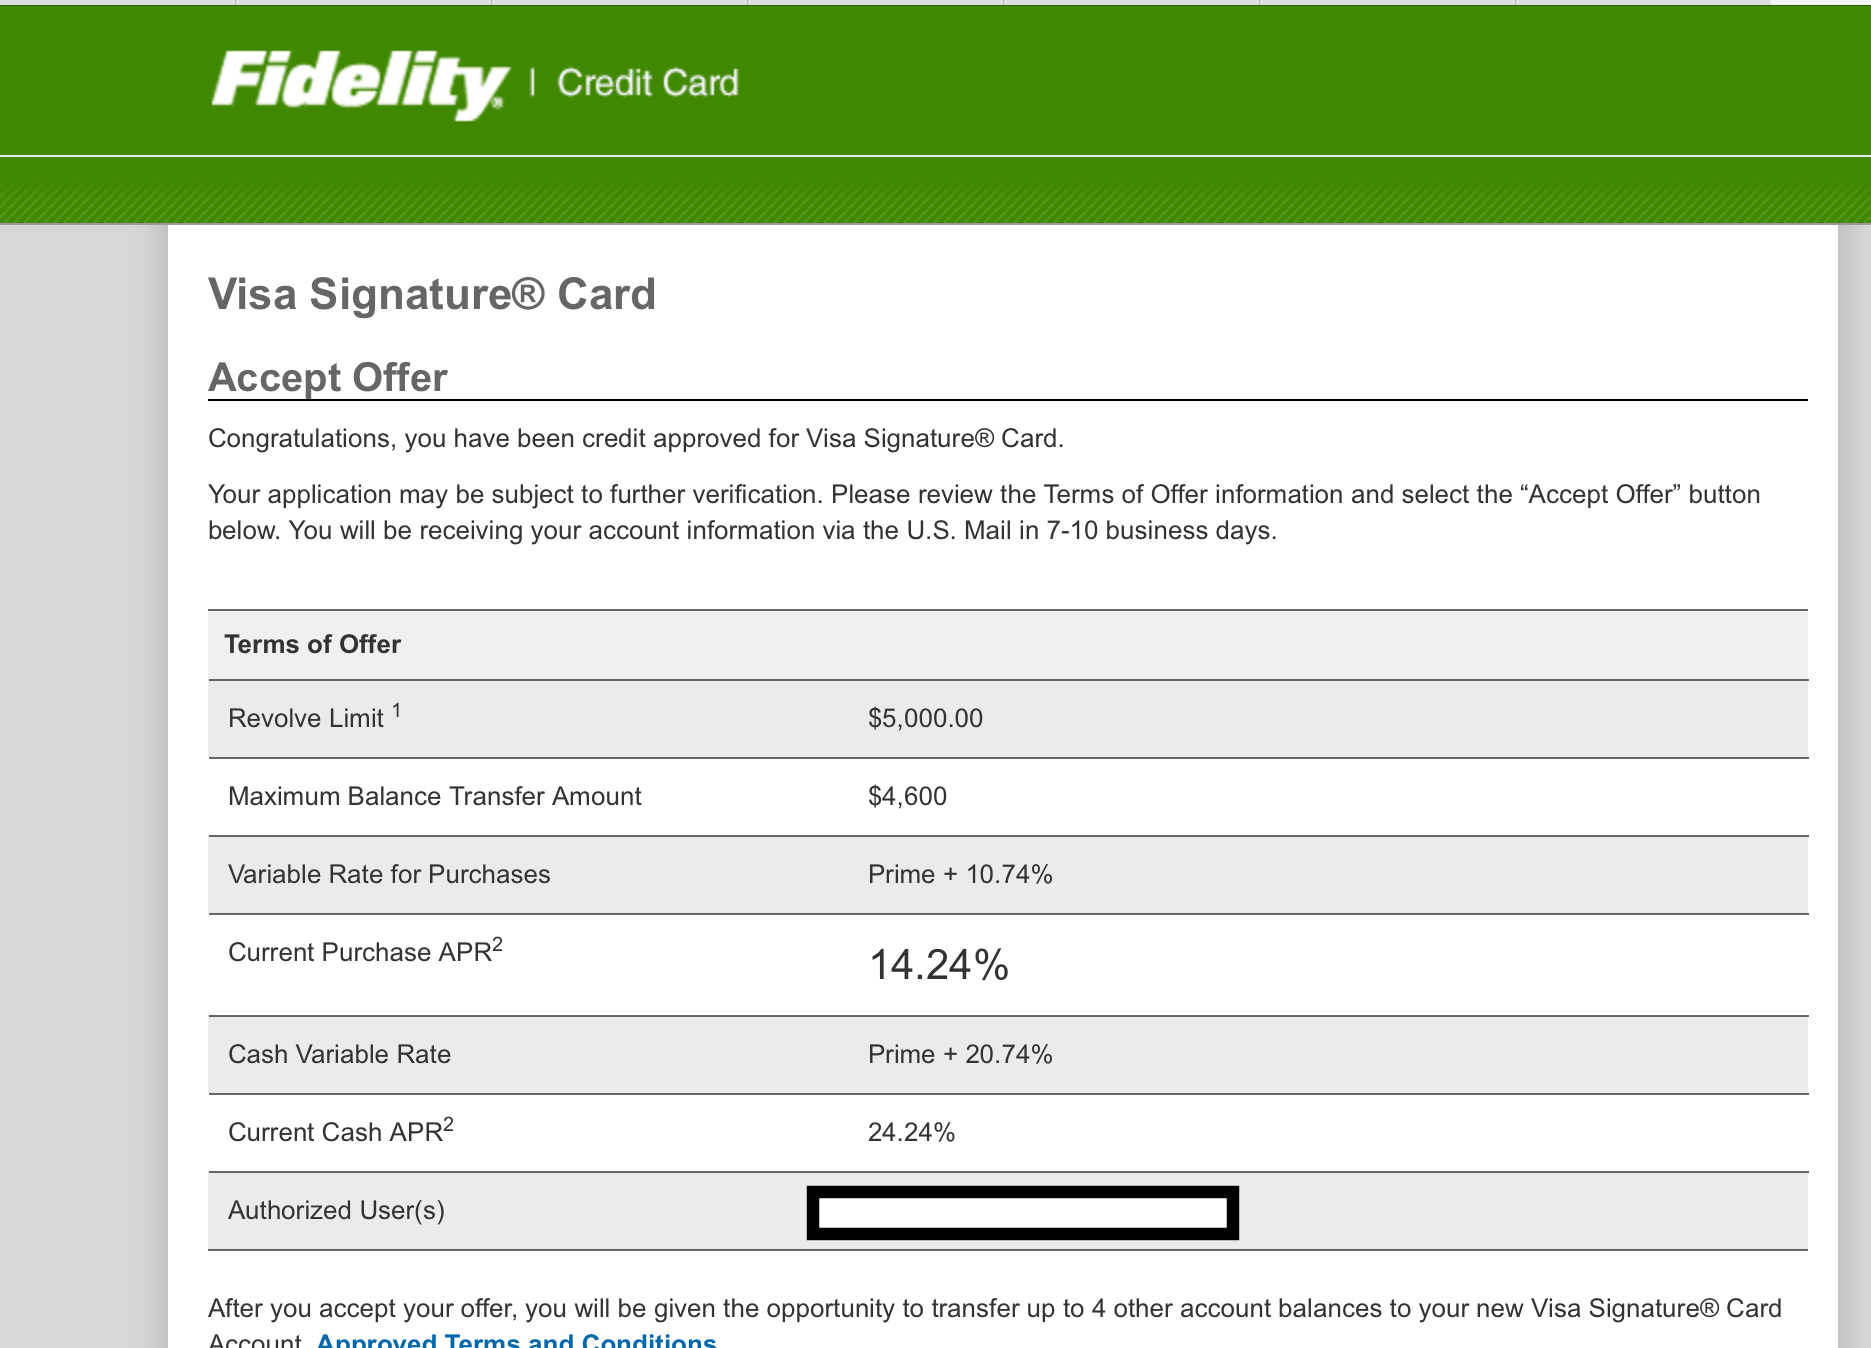Click the Variable Rate for Purchases label
This screenshot has width=1871, height=1348.
pos(389,874)
